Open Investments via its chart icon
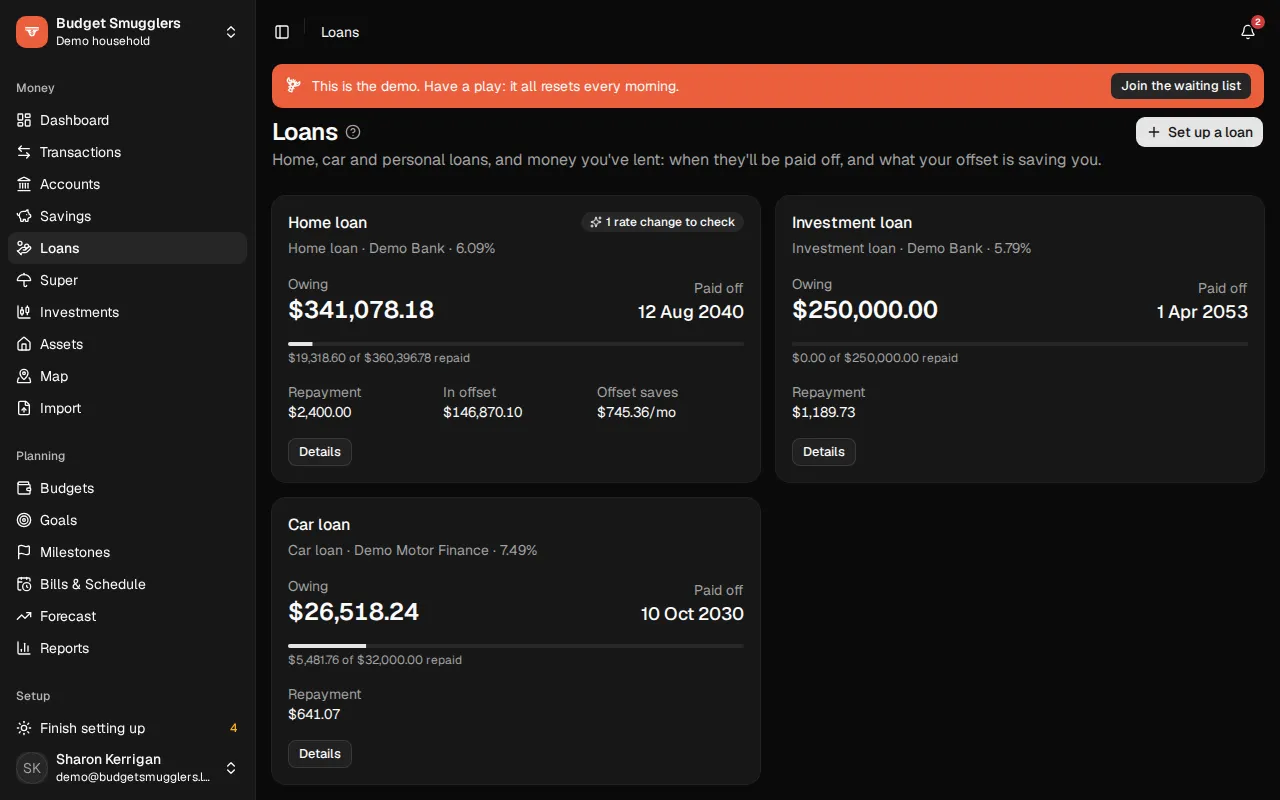Viewport: 1280px width, 800px height. (x=24, y=312)
